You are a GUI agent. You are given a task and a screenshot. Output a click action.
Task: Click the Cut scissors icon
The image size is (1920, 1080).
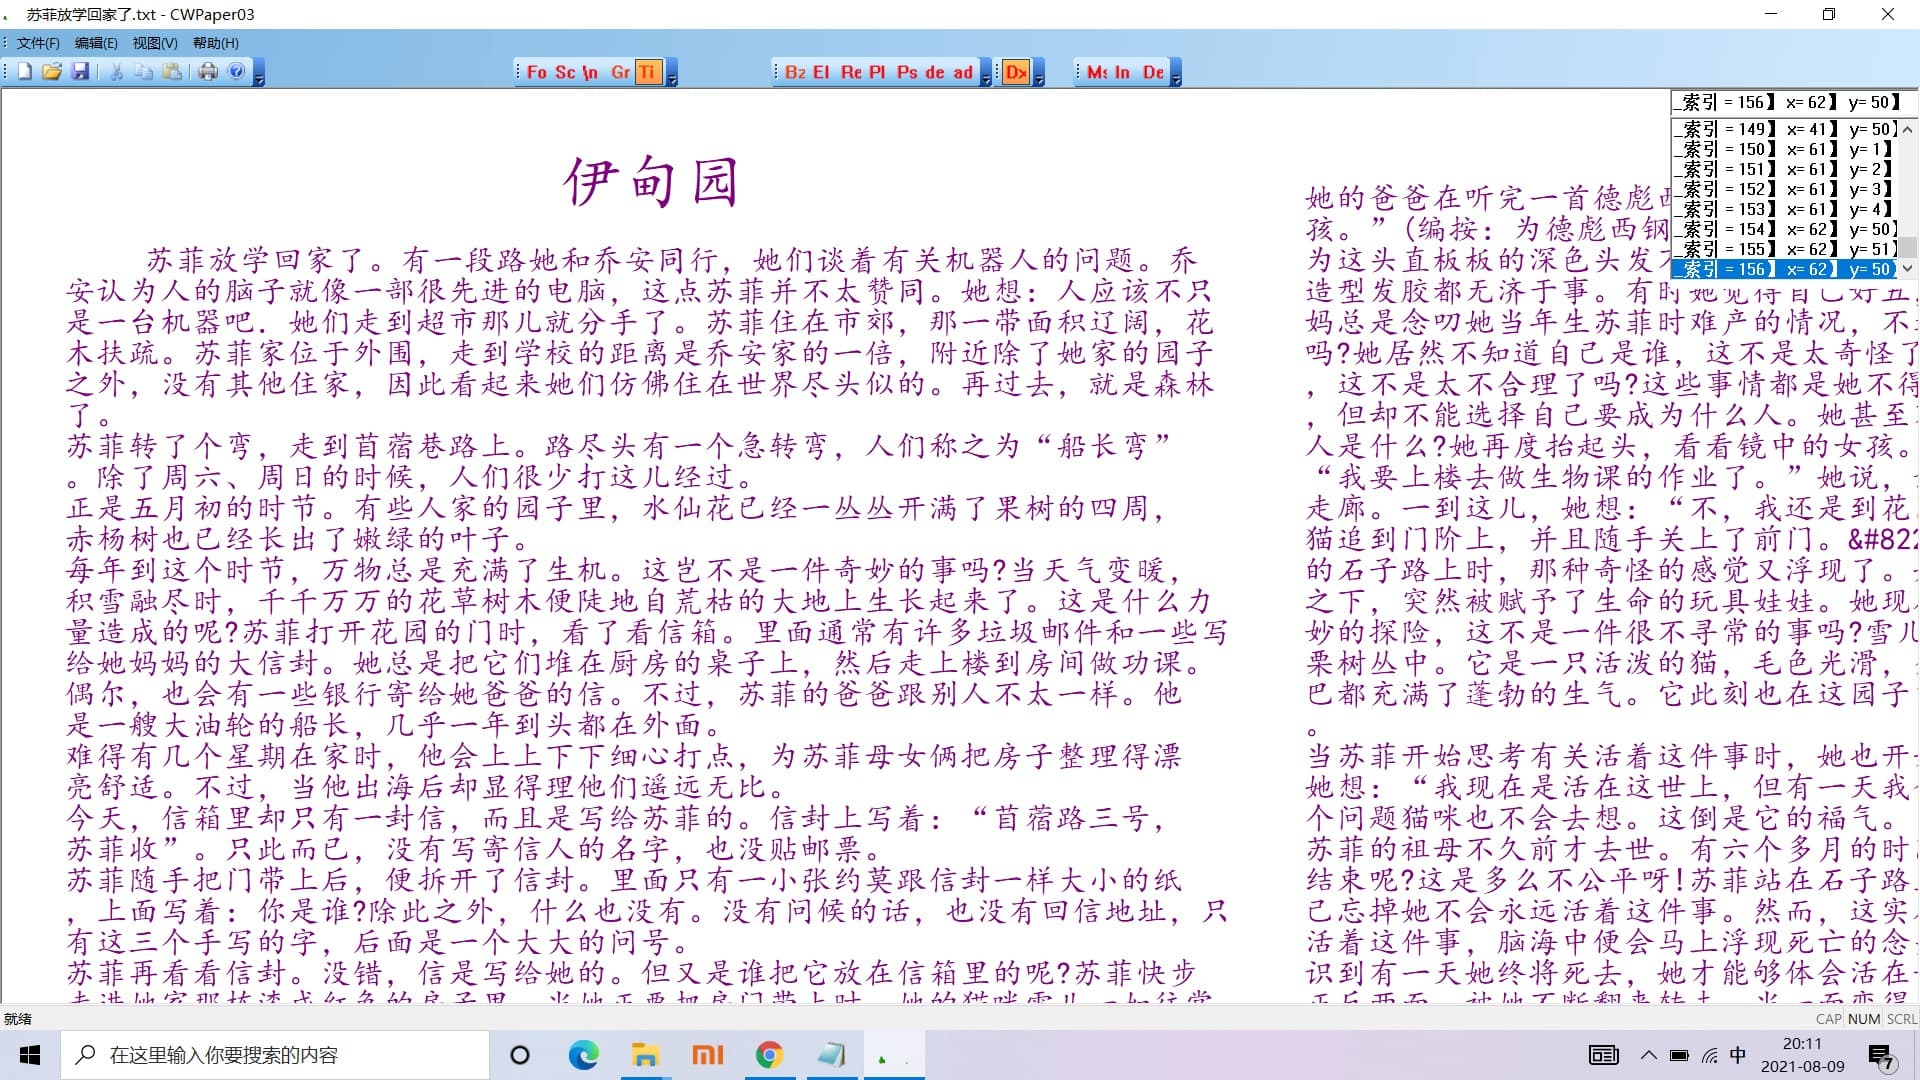point(116,72)
